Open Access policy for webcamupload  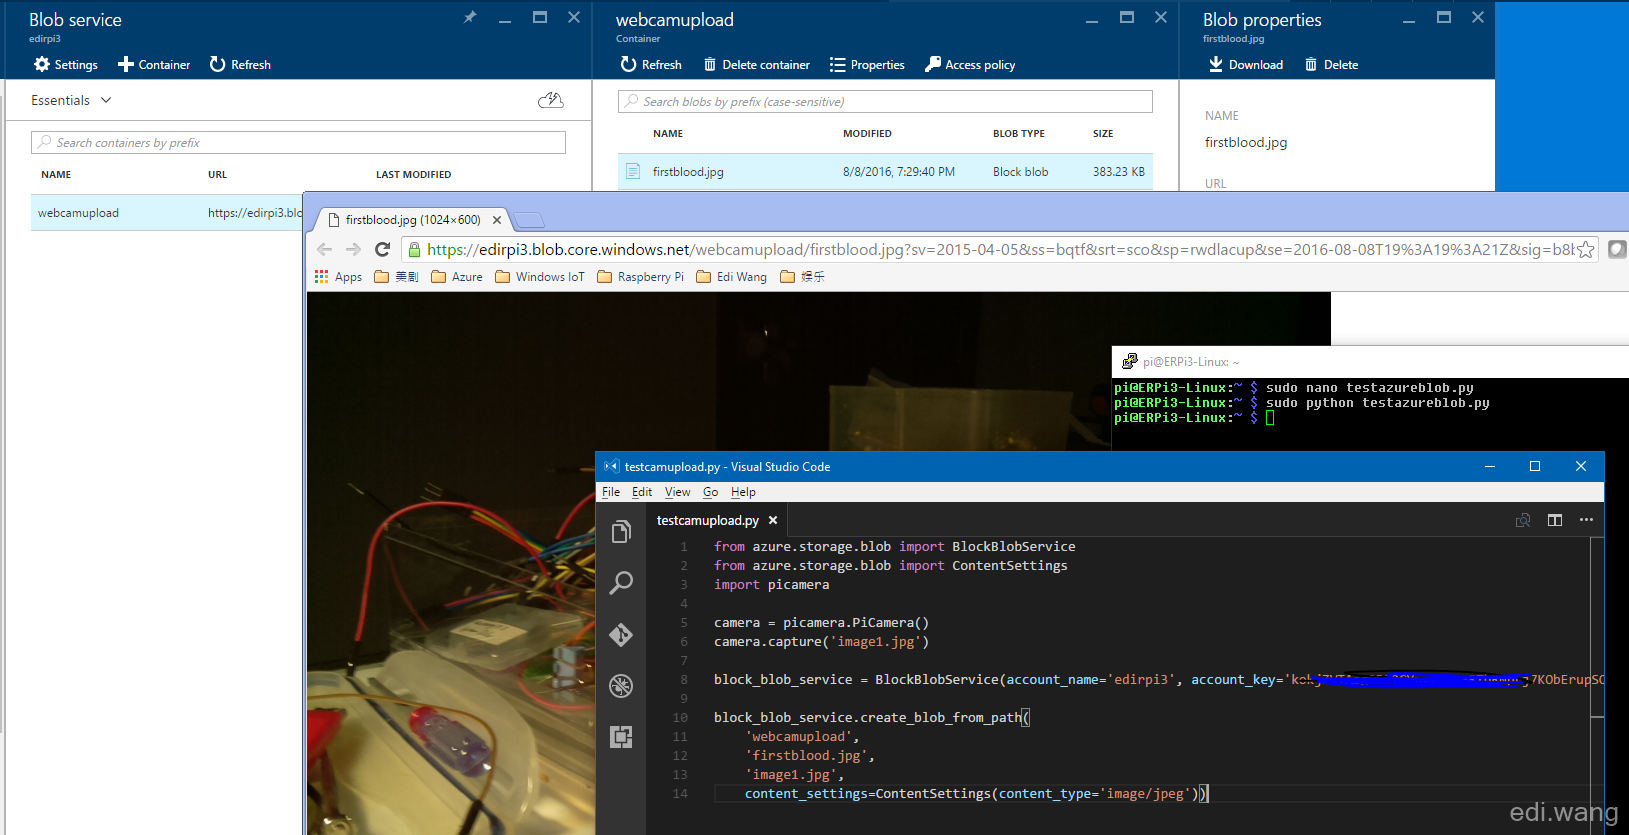tap(970, 65)
